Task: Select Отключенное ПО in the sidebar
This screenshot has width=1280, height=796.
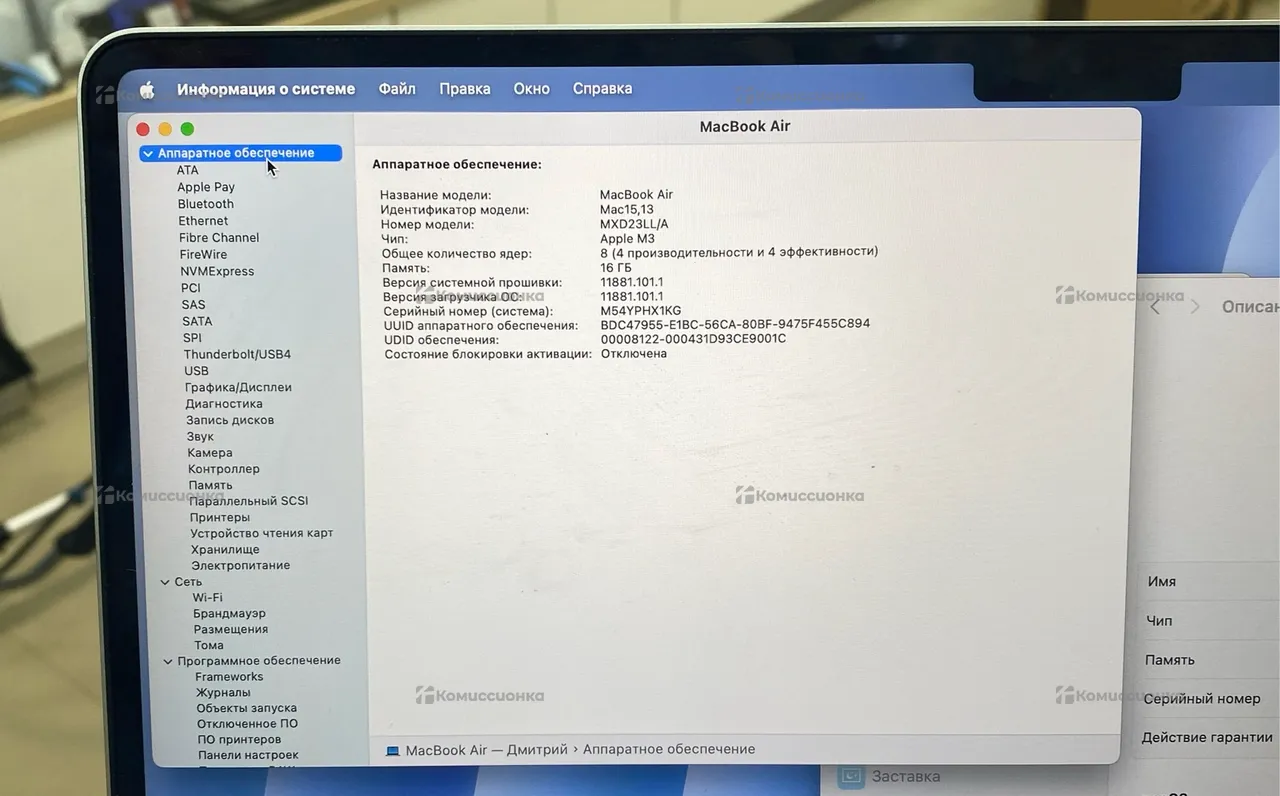Action: [x=247, y=724]
